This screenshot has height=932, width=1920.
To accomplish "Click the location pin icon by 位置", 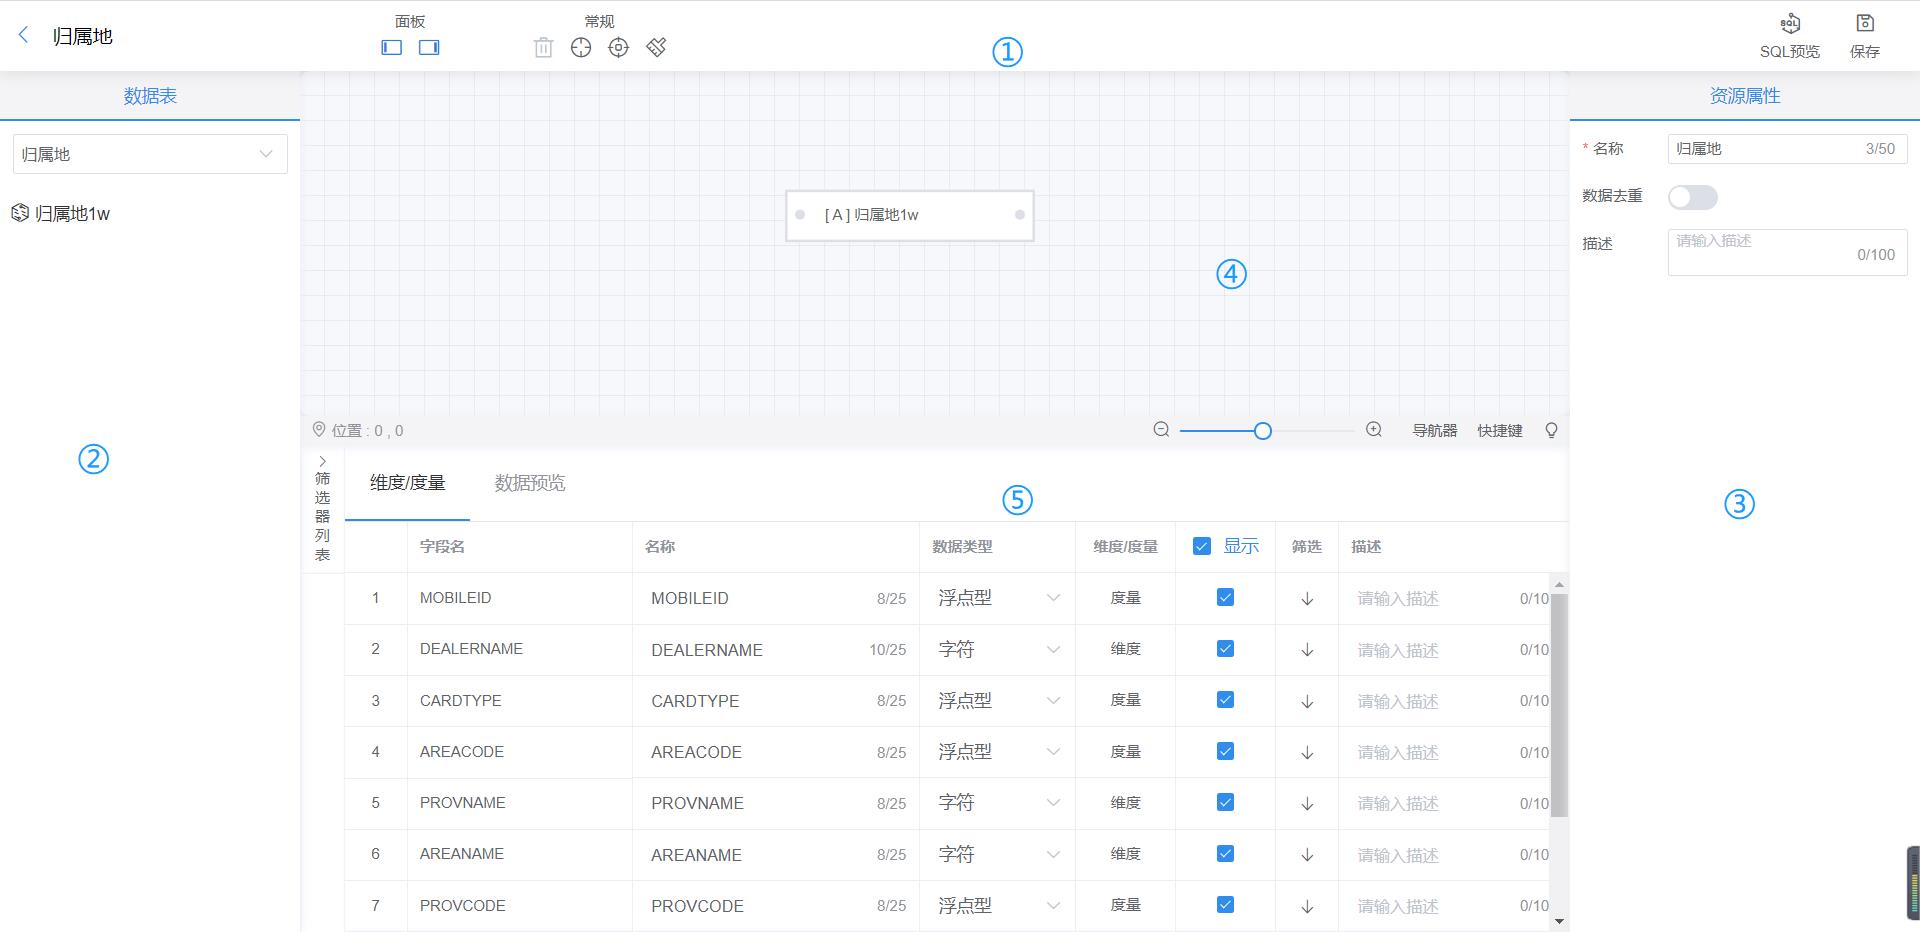I will tap(319, 430).
